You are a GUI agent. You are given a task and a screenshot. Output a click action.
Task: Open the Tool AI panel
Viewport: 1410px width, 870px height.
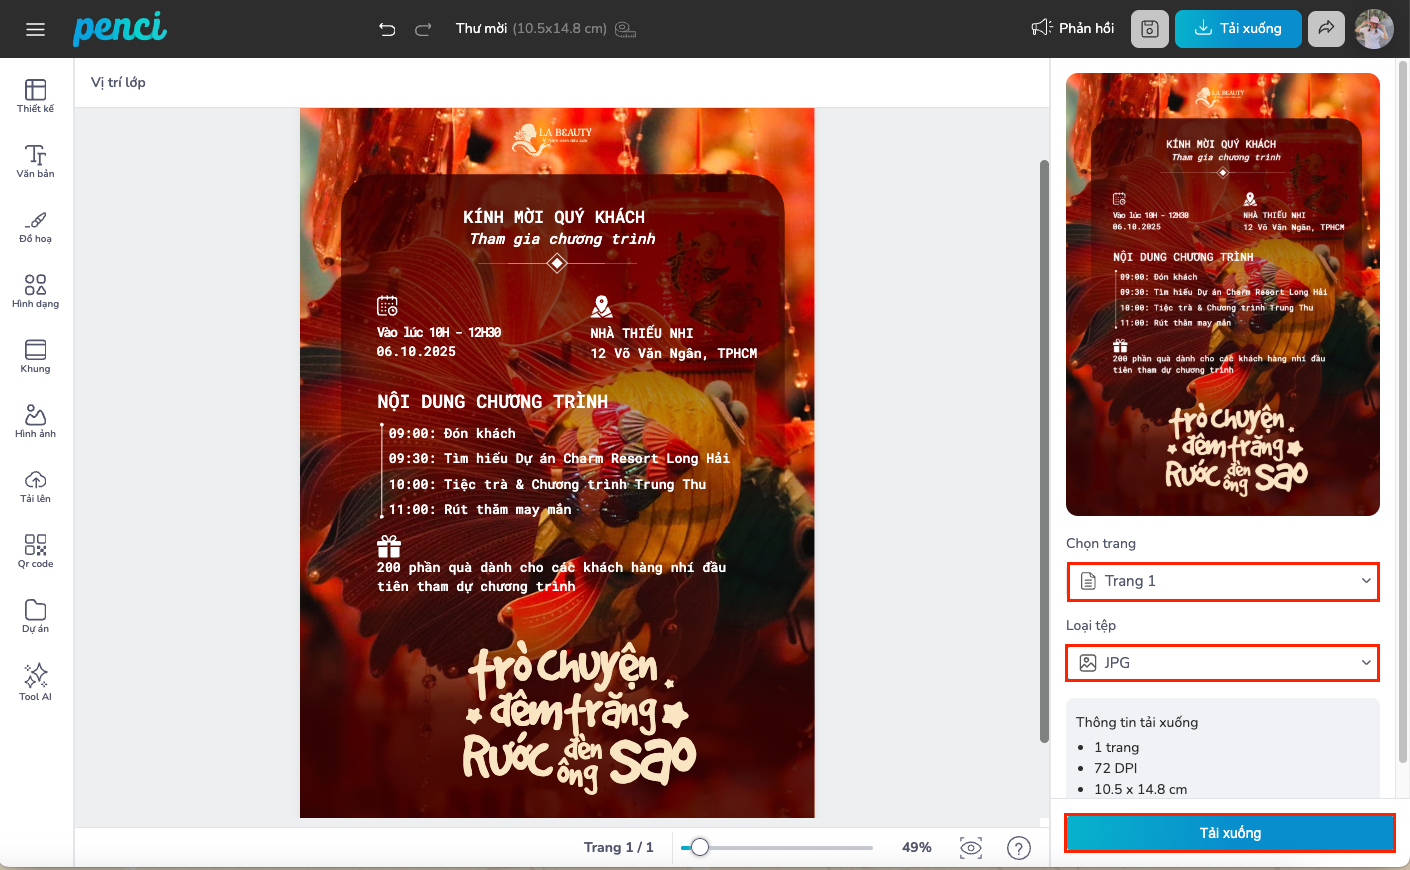[35, 682]
